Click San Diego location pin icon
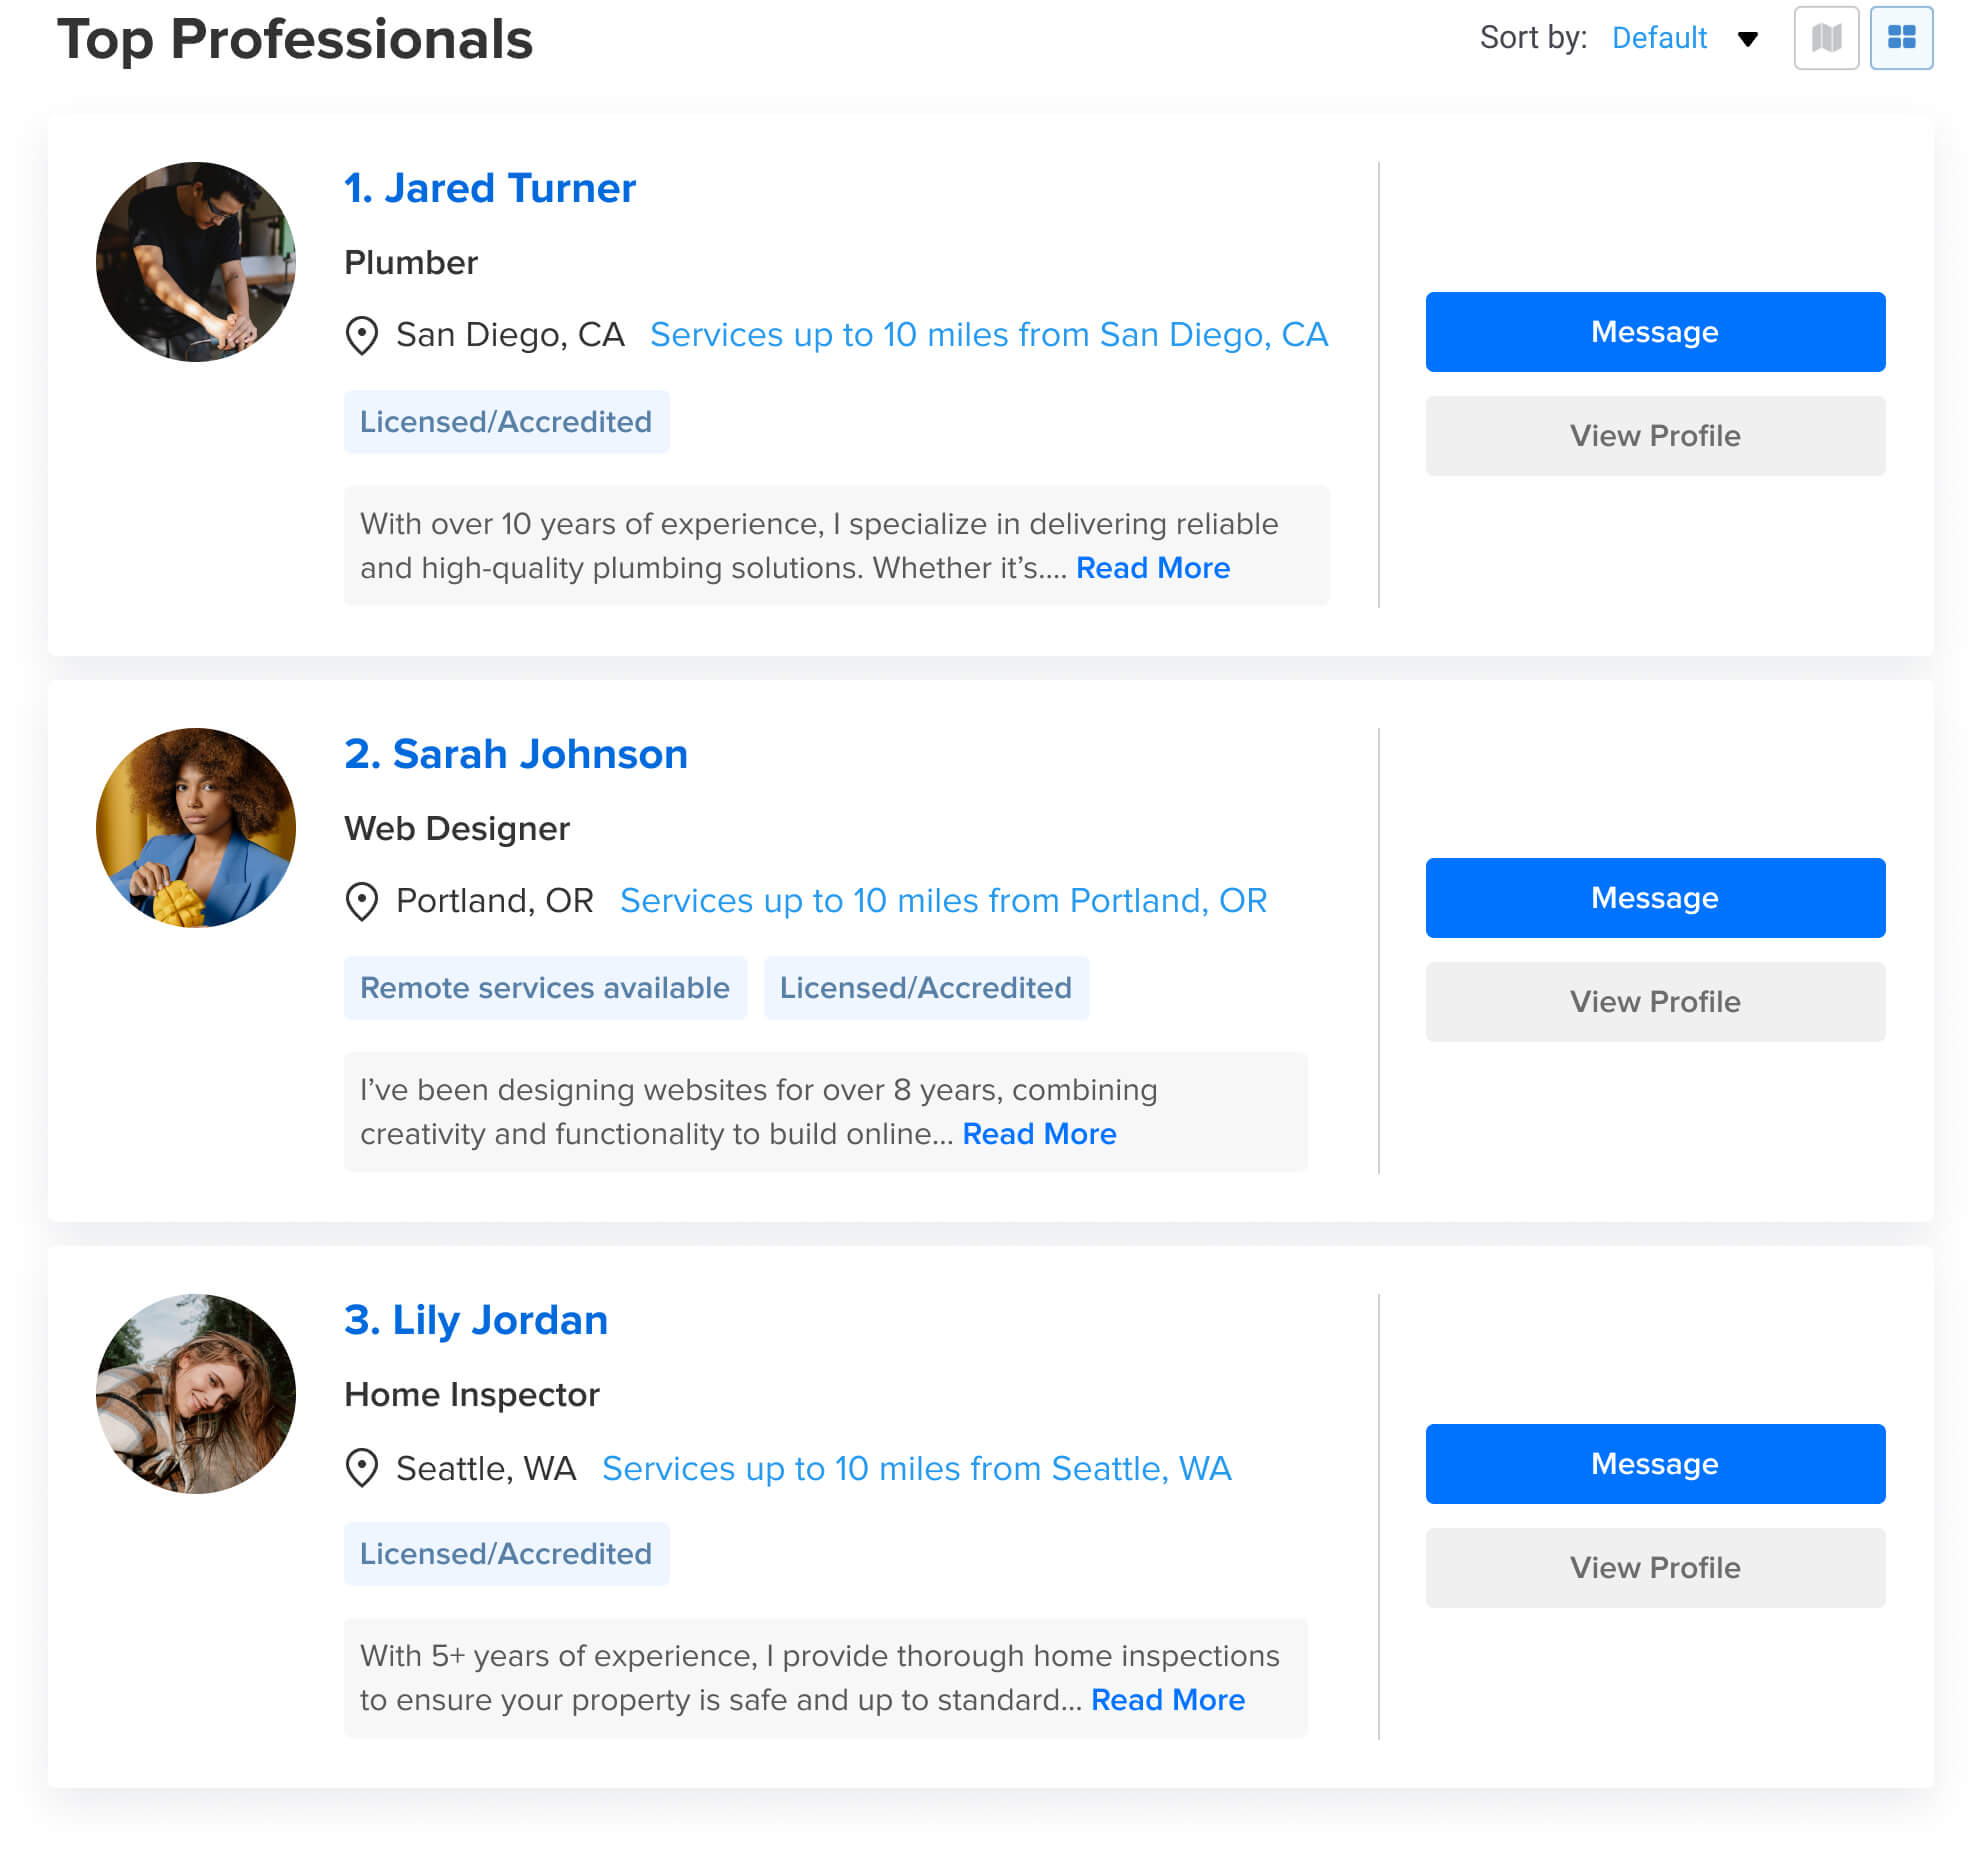Screen dimensions: 1982x1852 361,335
